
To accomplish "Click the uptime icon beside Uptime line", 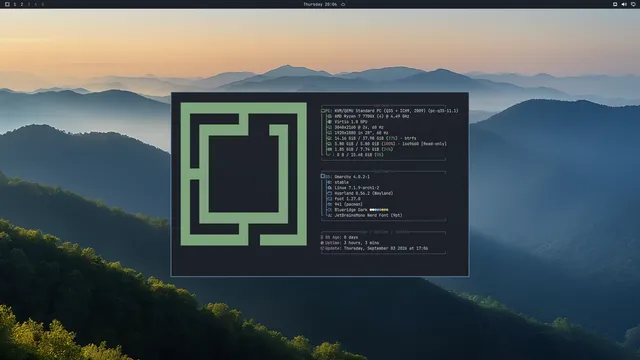I will [322, 243].
